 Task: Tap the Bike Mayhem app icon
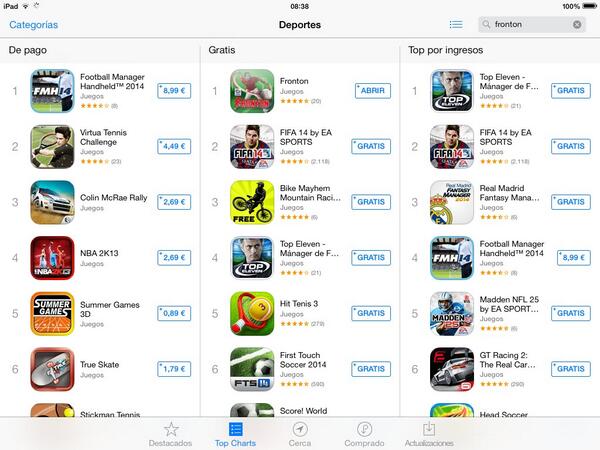coord(252,202)
